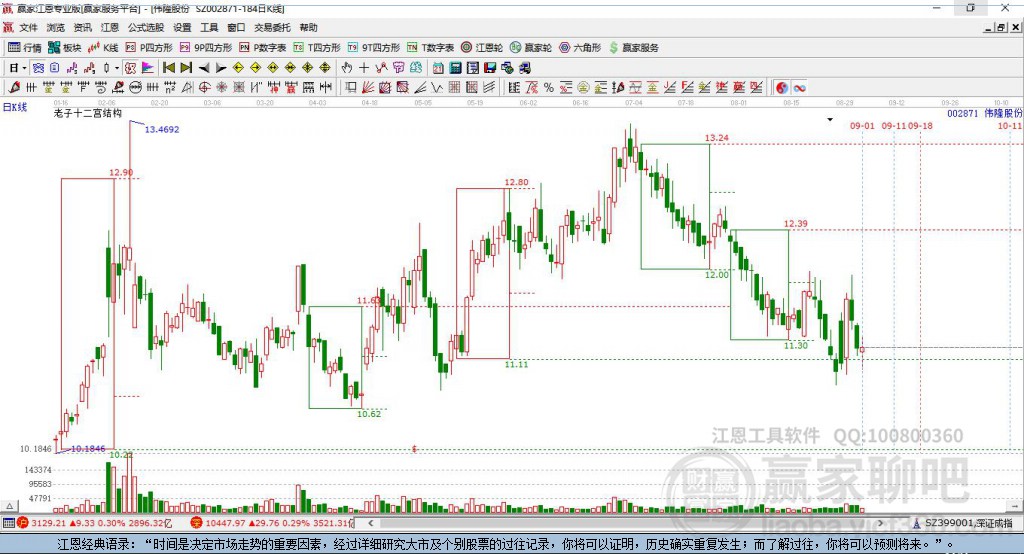Click the red floppy save icon
This screenshot has width=1024, height=554.
tap(490, 68)
